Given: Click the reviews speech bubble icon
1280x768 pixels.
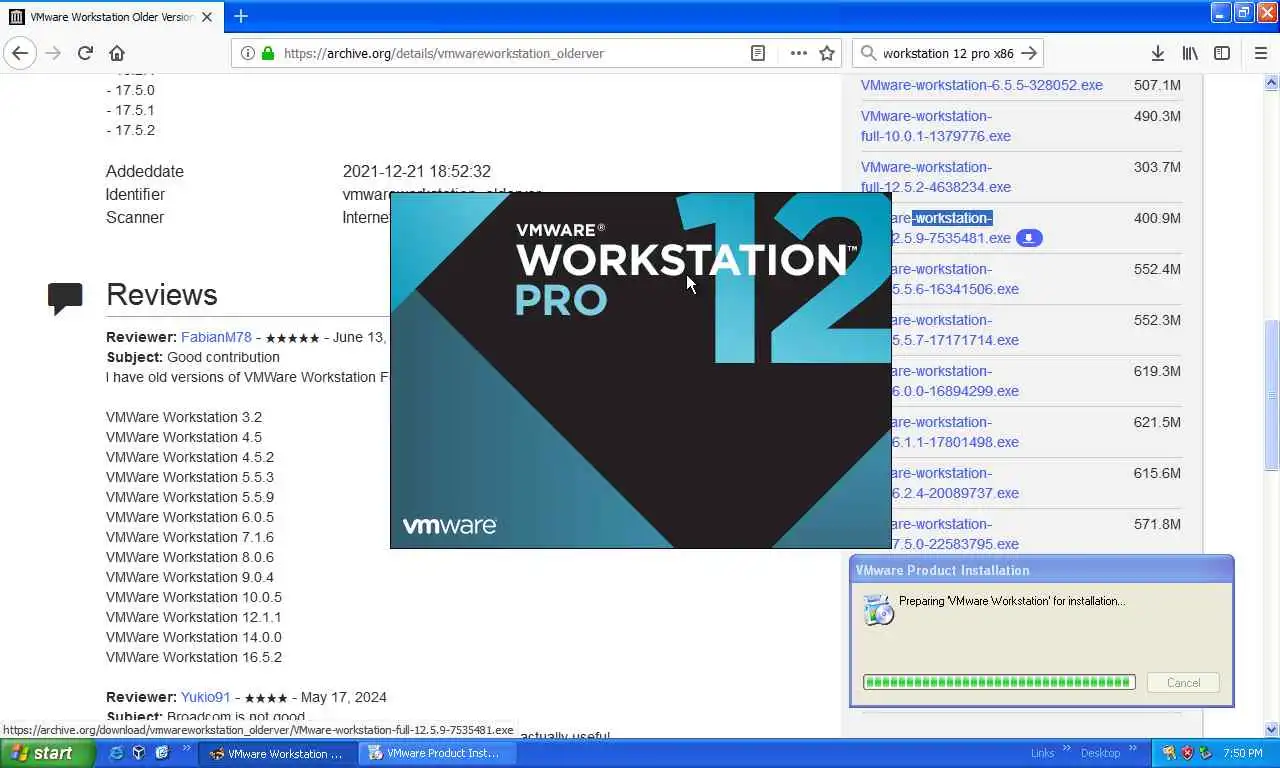Looking at the screenshot, I should point(66,298).
